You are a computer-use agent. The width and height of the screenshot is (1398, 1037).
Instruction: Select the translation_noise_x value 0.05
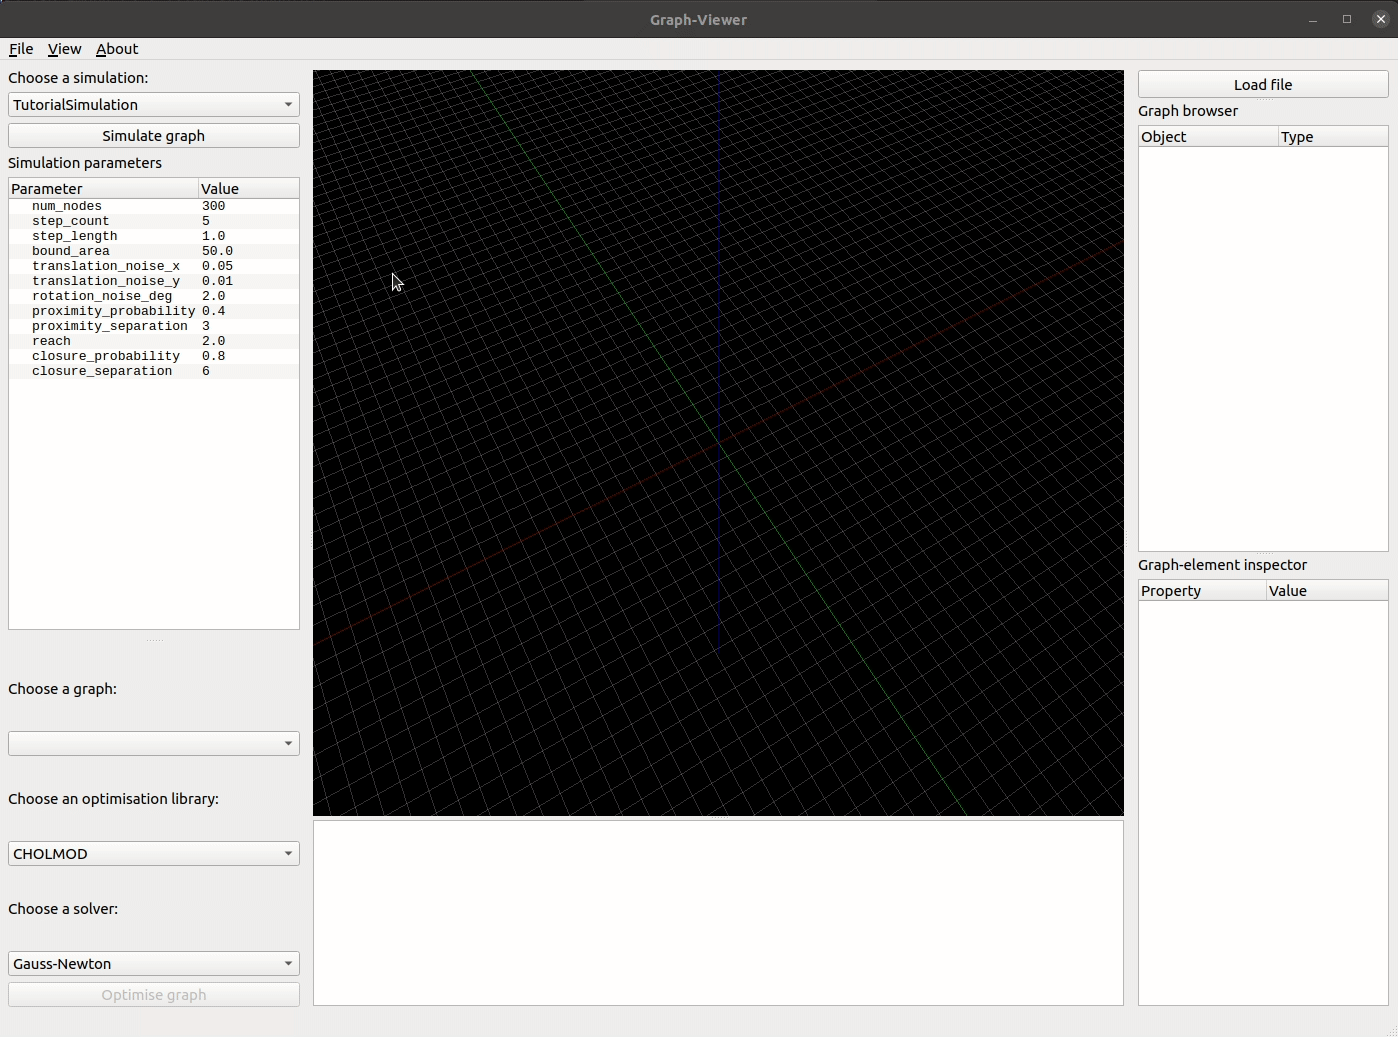coord(217,266)
